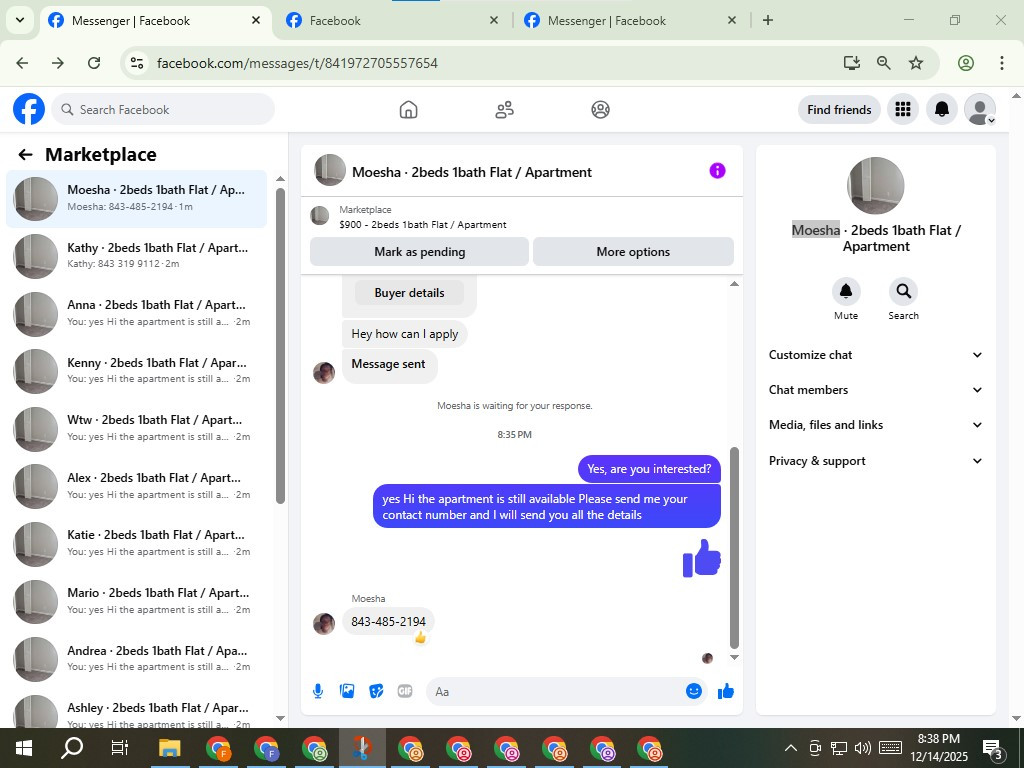
Task: Open File Explorer from the taskbar
Action: tap(170, 748)
